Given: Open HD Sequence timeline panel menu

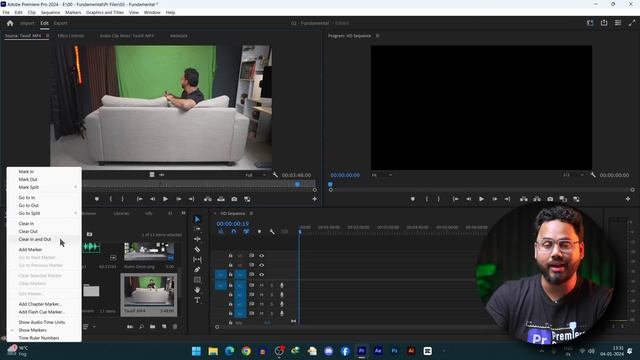Looking at the screenshot, I should point(251,213).
